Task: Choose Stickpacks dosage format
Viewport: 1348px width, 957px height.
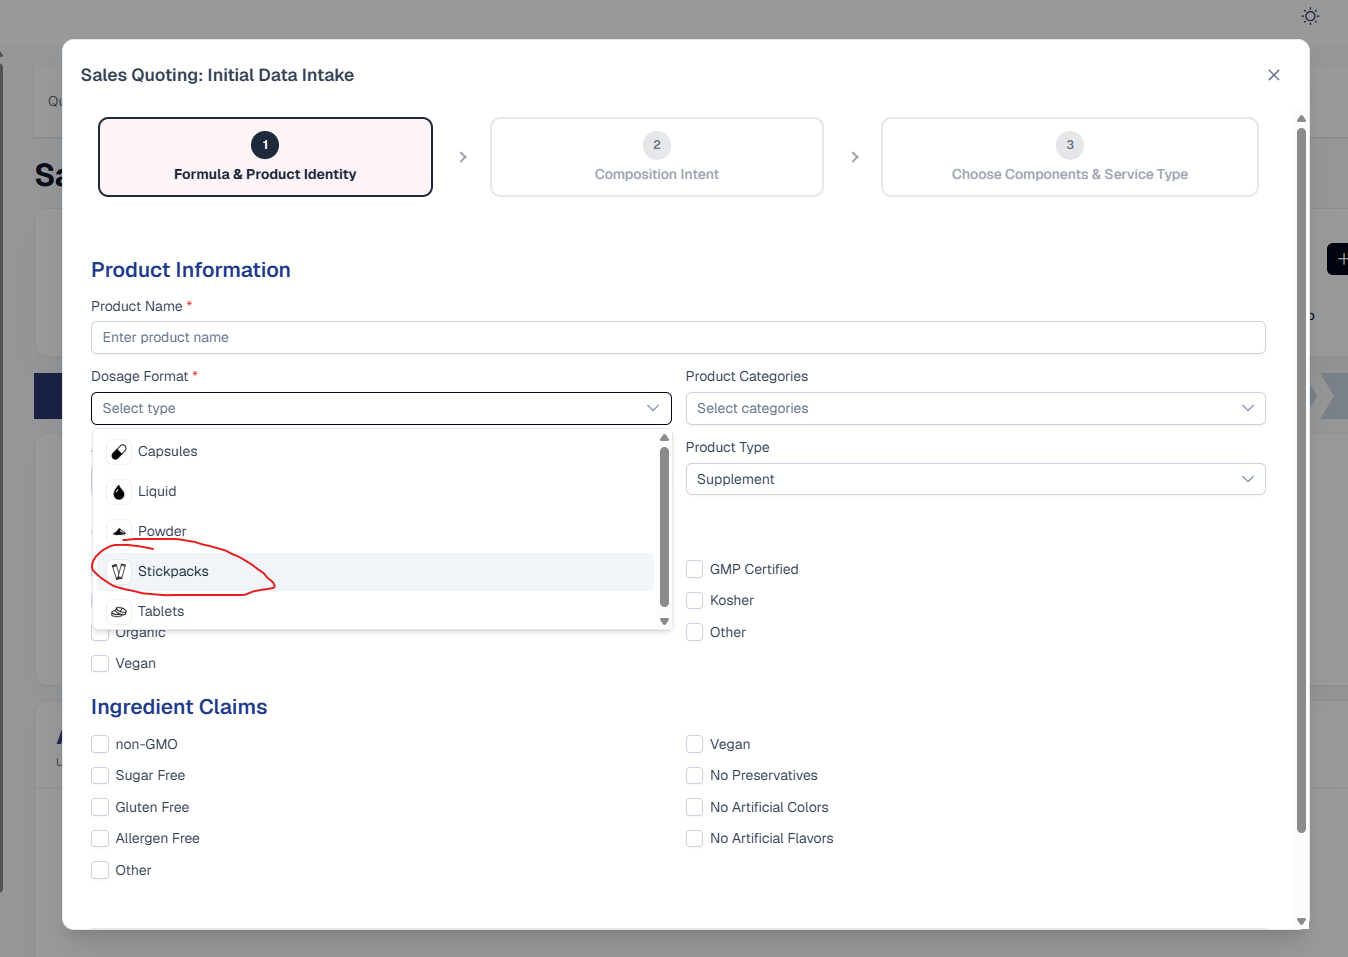Action: click(375, 572)
